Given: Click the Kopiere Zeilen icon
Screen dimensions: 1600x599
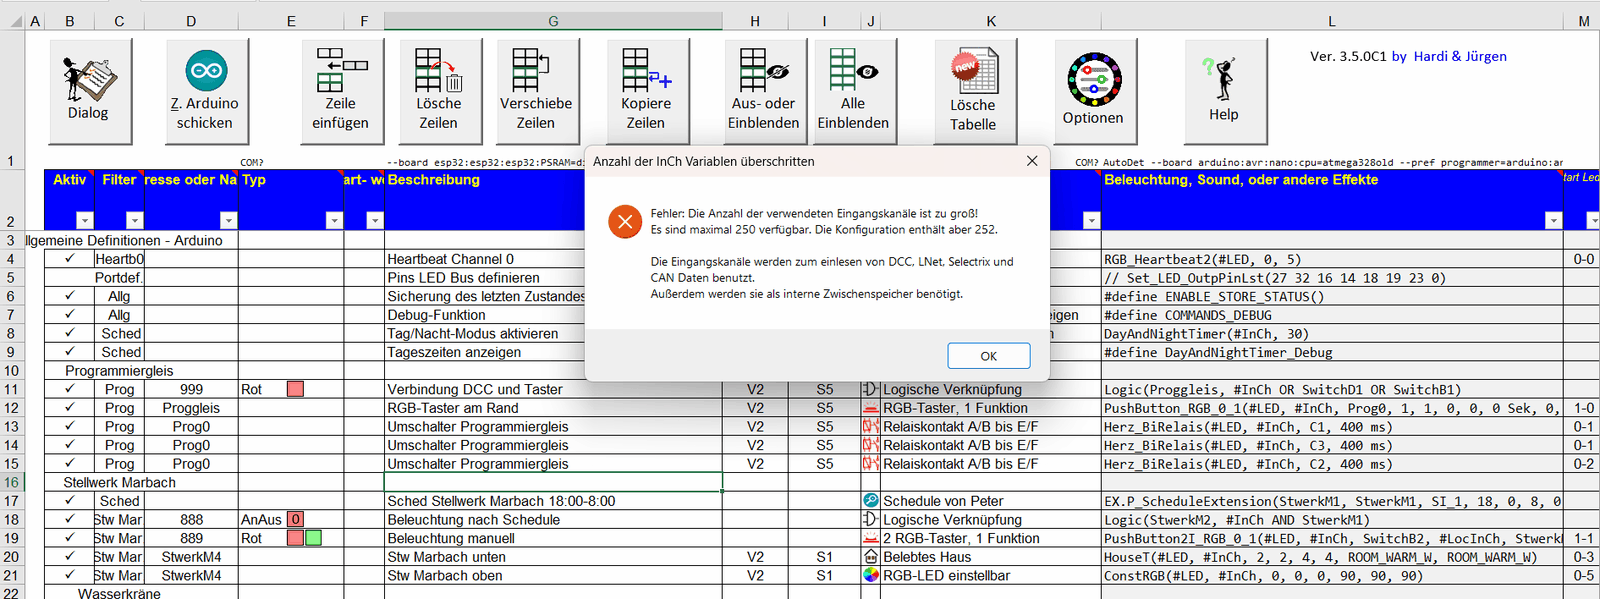Looking at the screenshot, I should pos(646,71).
